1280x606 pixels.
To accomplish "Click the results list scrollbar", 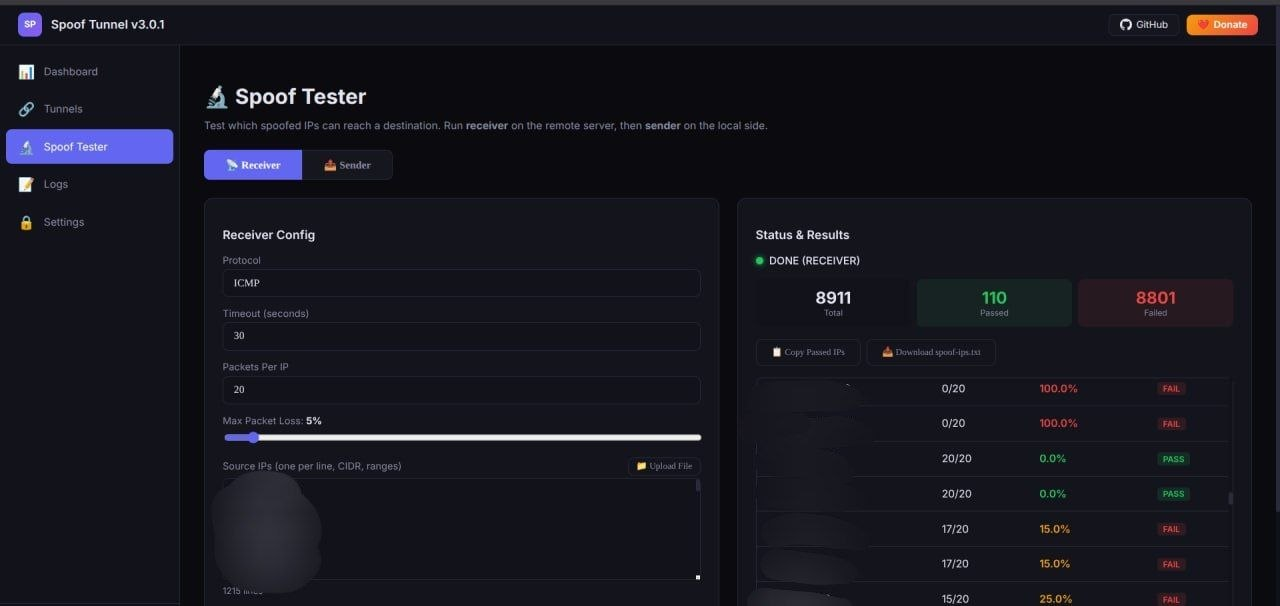I will coord(1230,498).
